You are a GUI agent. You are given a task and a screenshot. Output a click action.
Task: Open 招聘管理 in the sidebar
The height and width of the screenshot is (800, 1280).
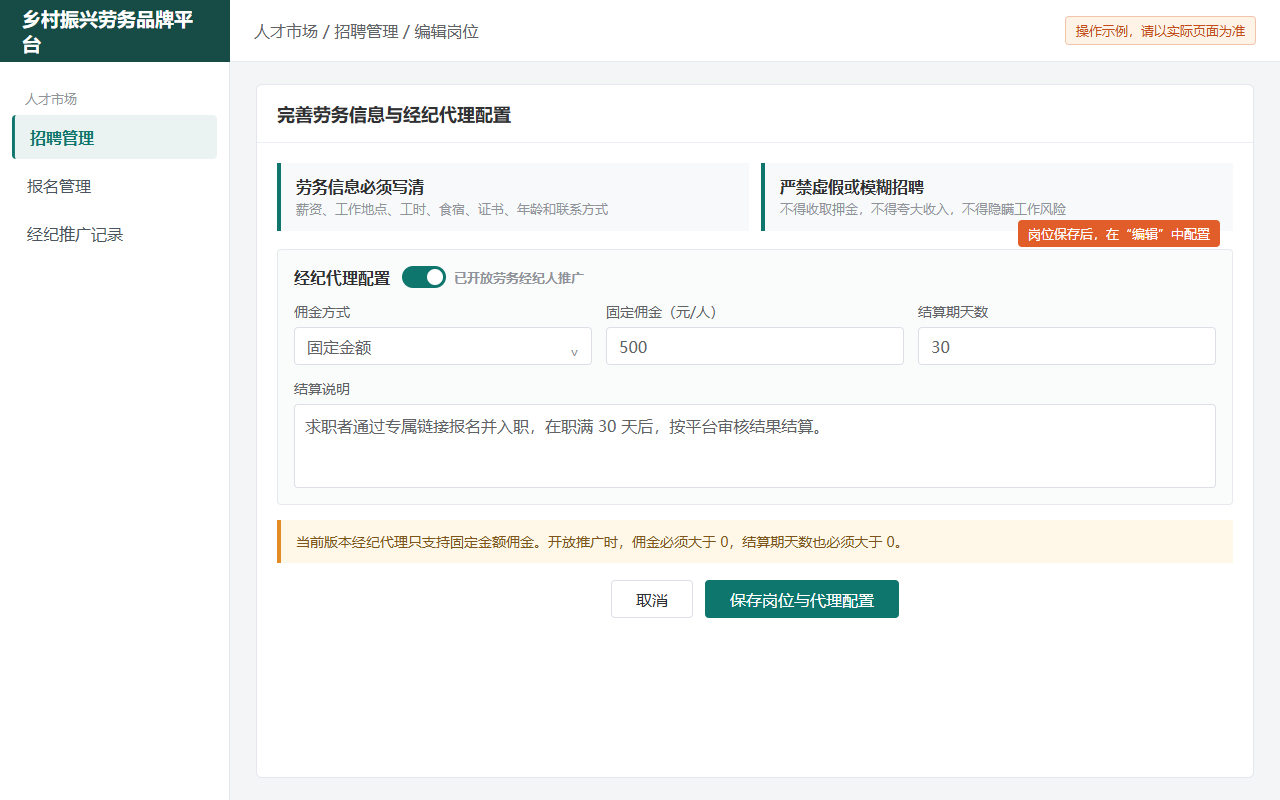tap(114, 137)
